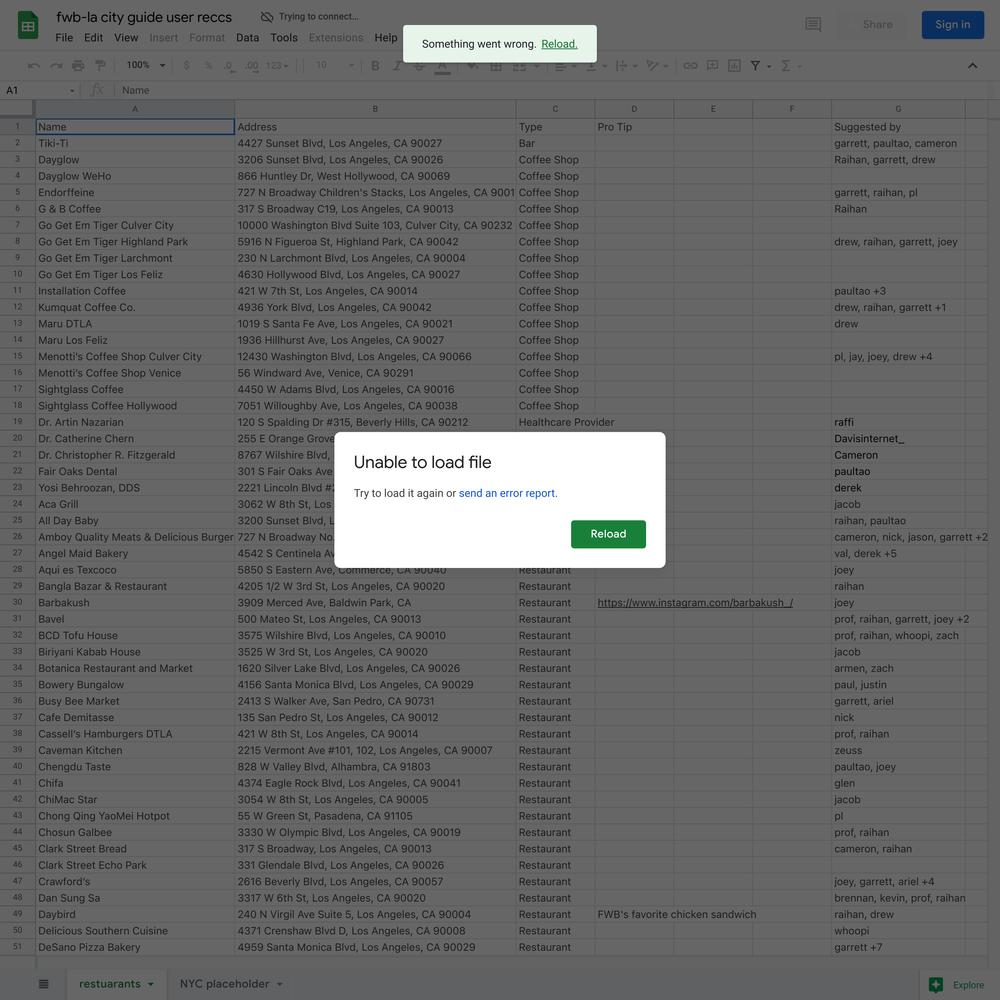This screenshot has width=1000, height=1000.
Task: Click the All Sheets list icon
Action: tap(43, 984)
